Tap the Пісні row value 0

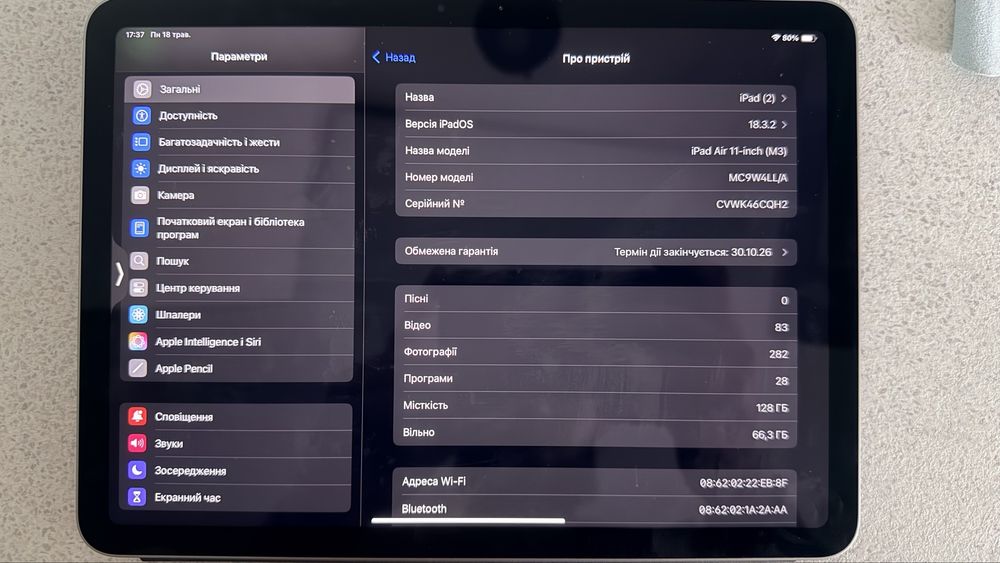pyautogui.click(x=784, y=300)
